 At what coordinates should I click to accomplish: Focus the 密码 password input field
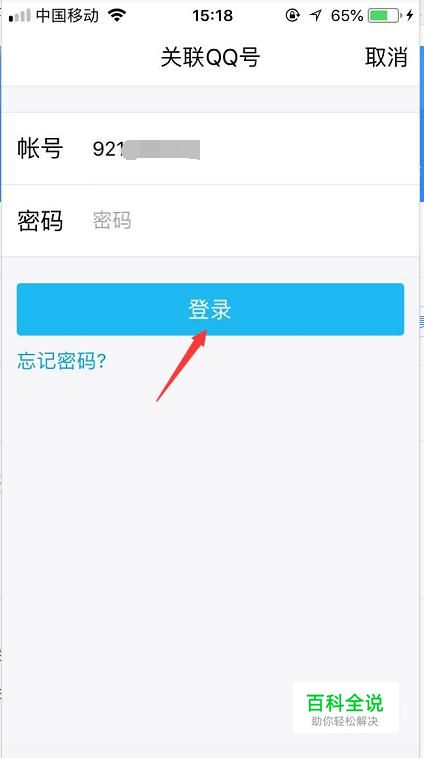pos(251,220)
